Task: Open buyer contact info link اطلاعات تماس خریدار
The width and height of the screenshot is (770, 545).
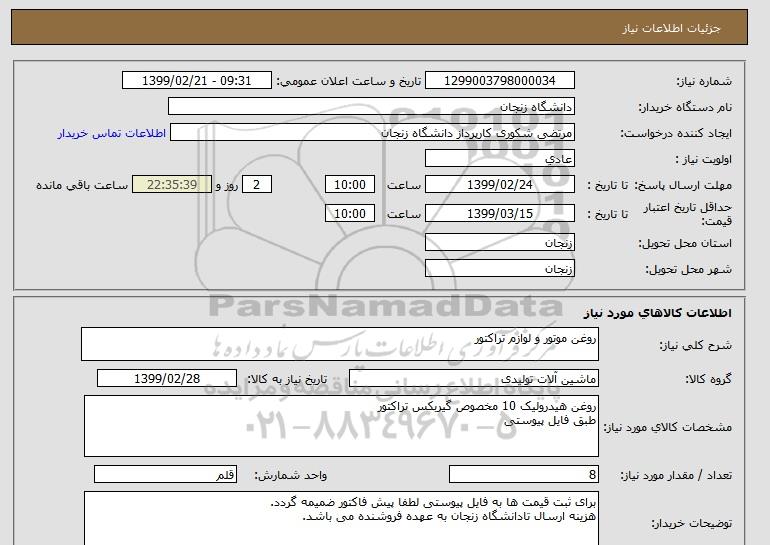Action: [111, 133]
